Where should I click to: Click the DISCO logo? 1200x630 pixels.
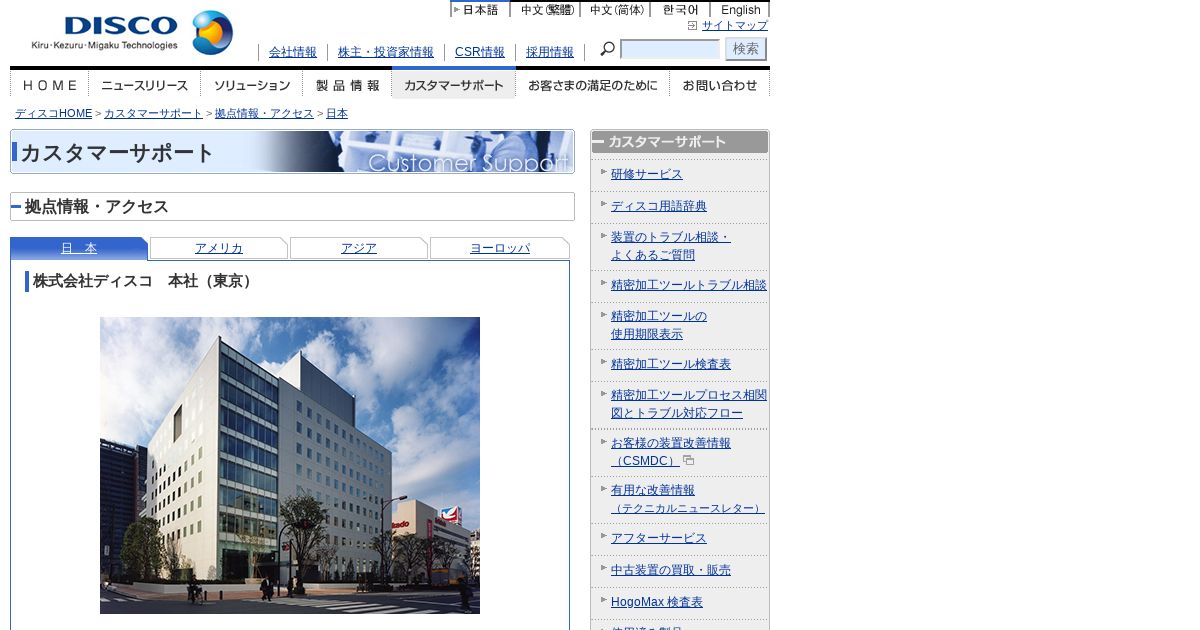pos(132,33)
